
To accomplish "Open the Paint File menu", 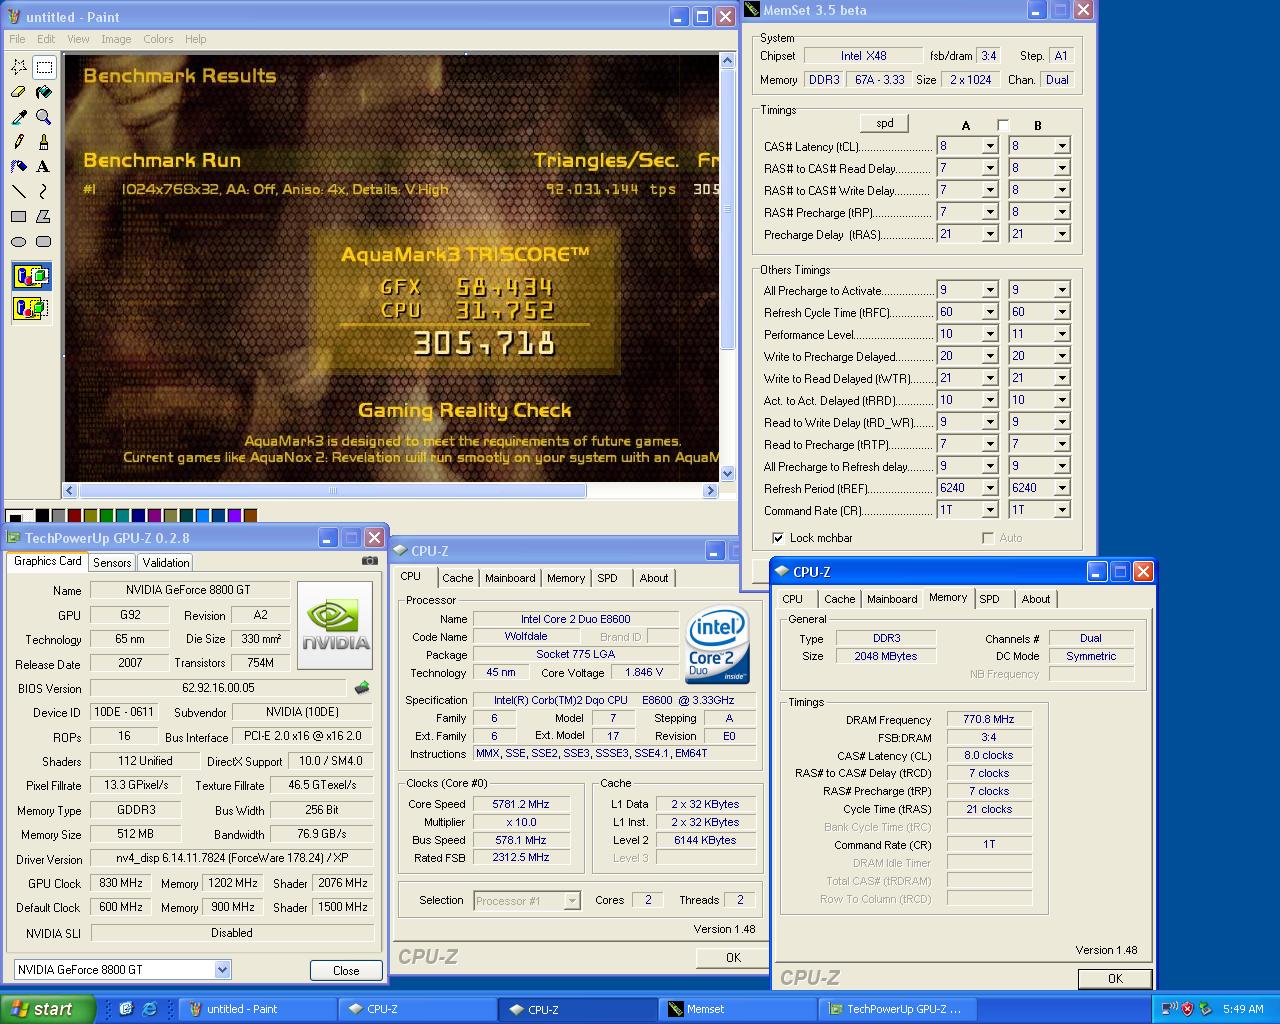I will 17,39.
